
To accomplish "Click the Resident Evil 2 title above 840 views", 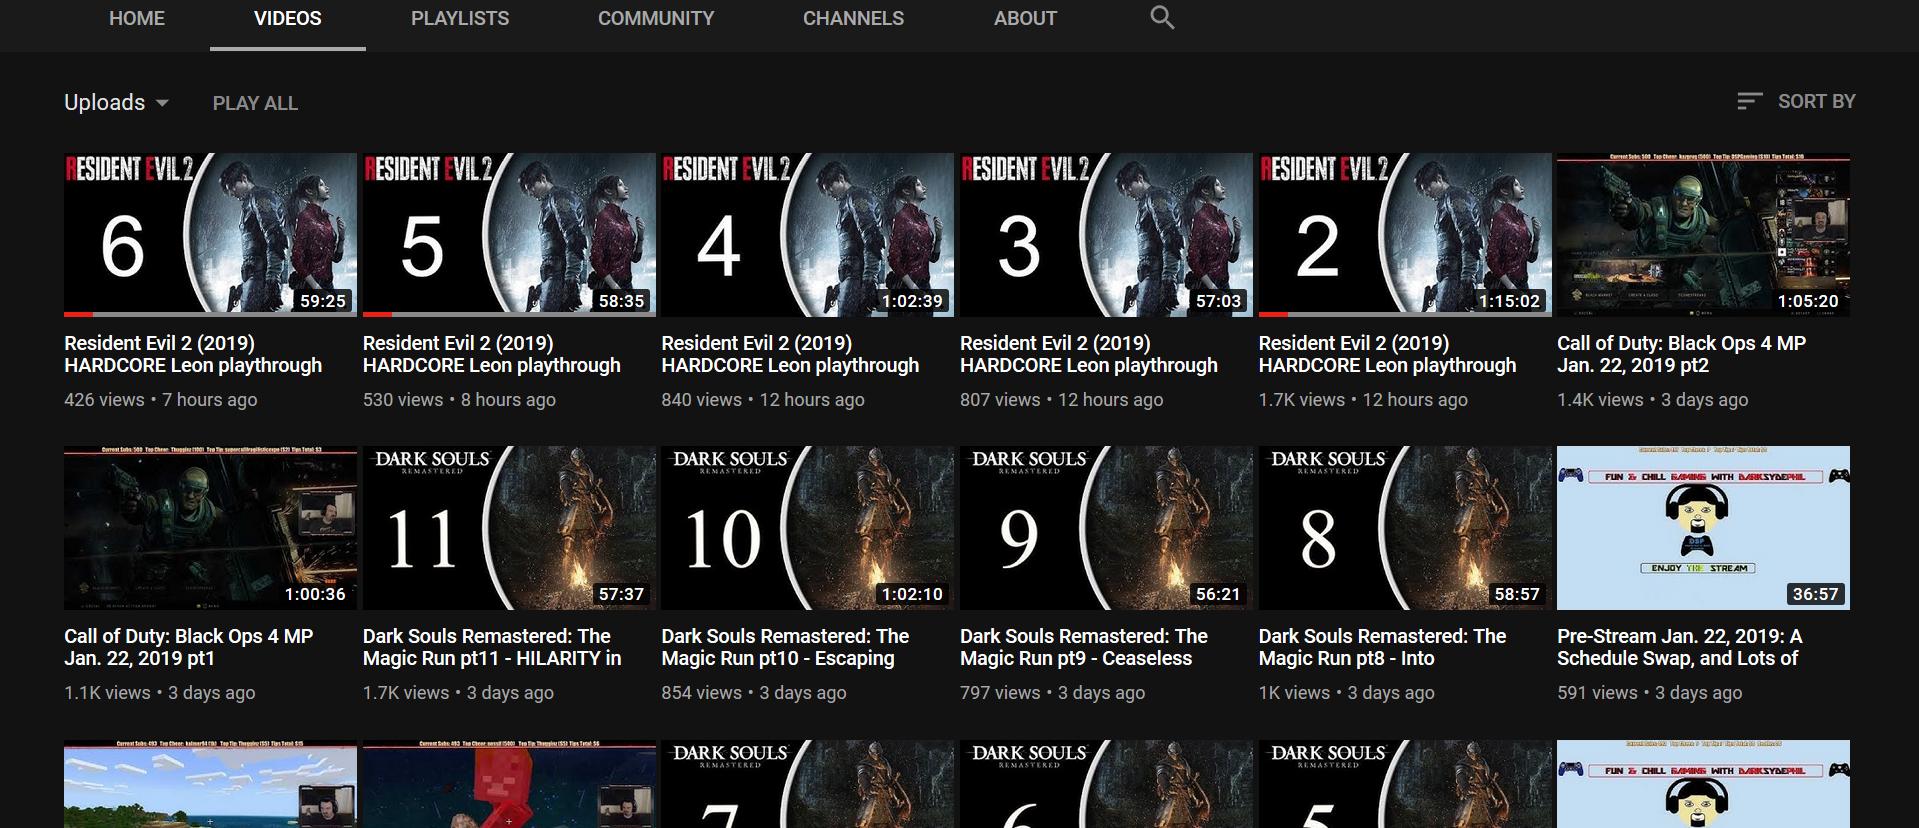I will point(790,354).
